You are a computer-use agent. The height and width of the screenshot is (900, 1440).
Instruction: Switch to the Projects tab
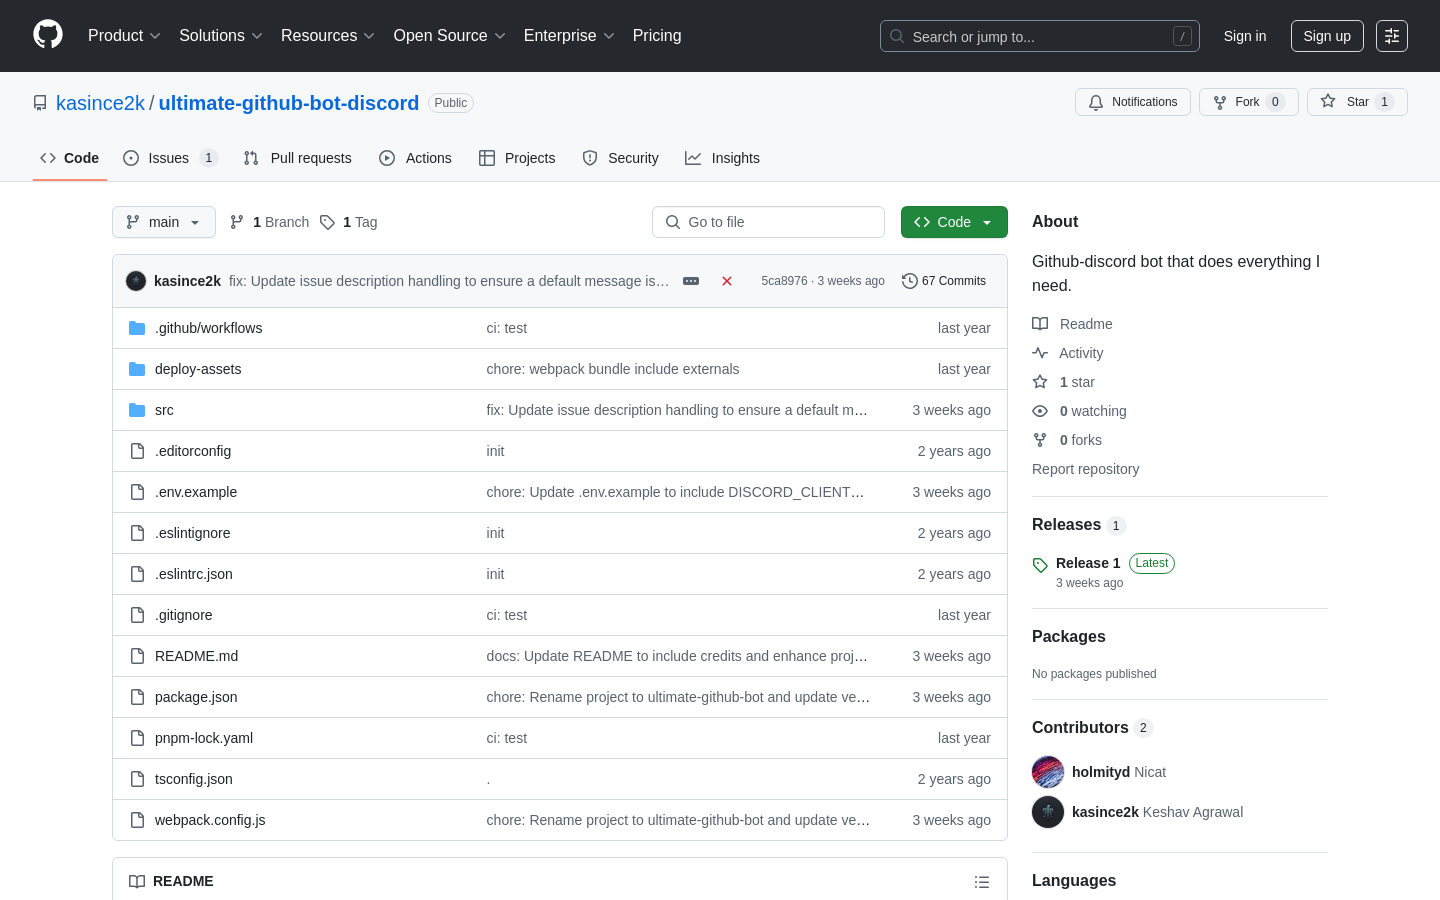(x=517, y=158)
